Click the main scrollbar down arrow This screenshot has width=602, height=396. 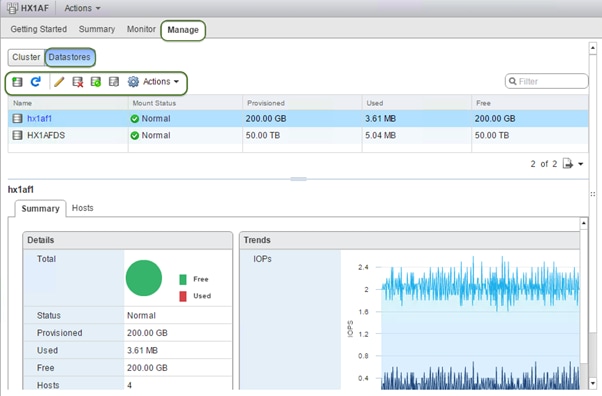(x=592, y=383)
